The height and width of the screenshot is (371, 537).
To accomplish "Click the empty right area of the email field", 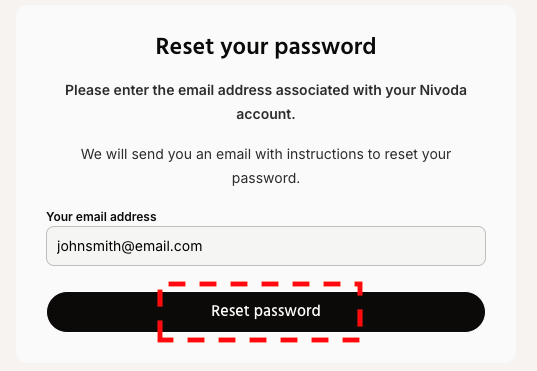I will (x=342, y=246).
